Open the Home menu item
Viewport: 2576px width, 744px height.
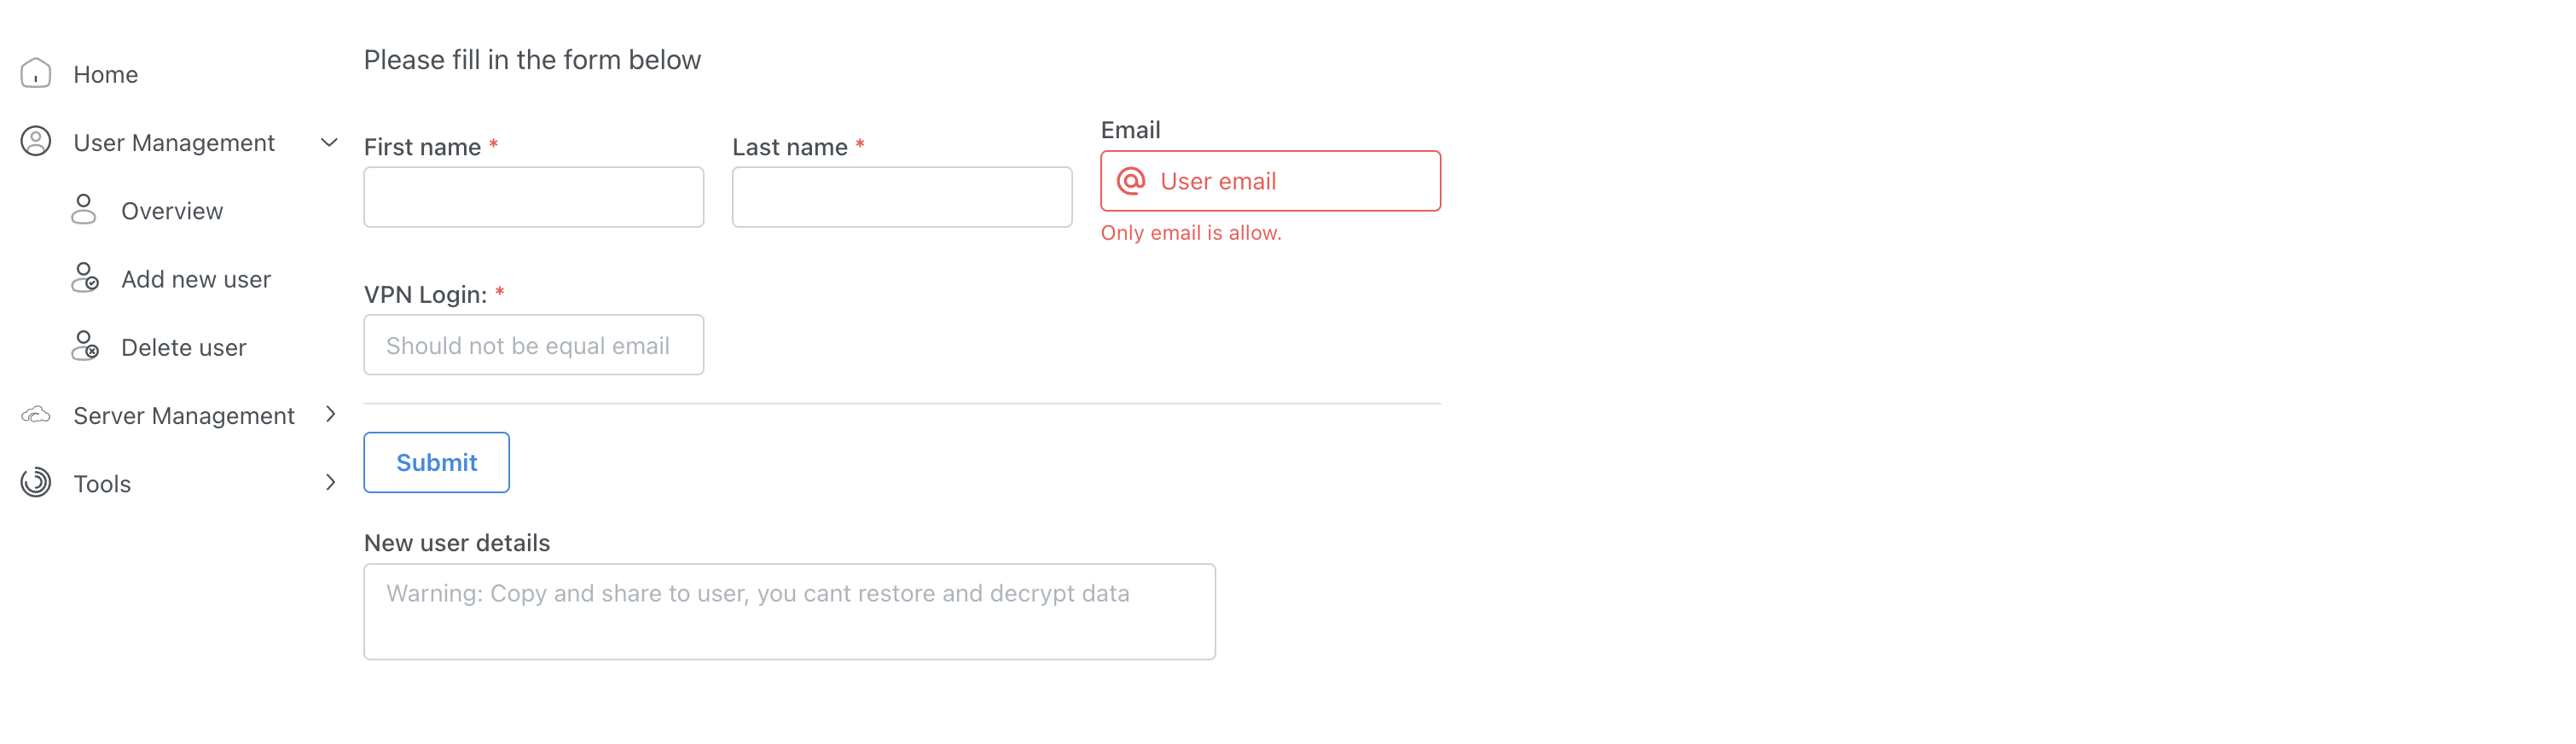106,74
